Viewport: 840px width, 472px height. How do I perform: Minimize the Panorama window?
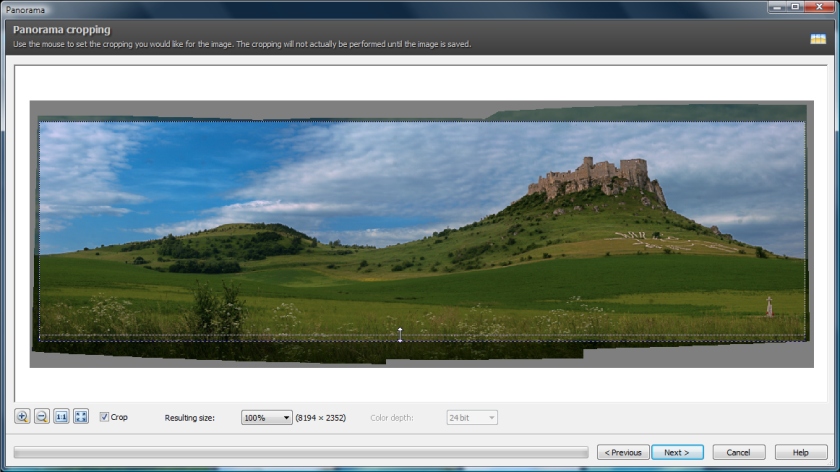coord(777,7)
